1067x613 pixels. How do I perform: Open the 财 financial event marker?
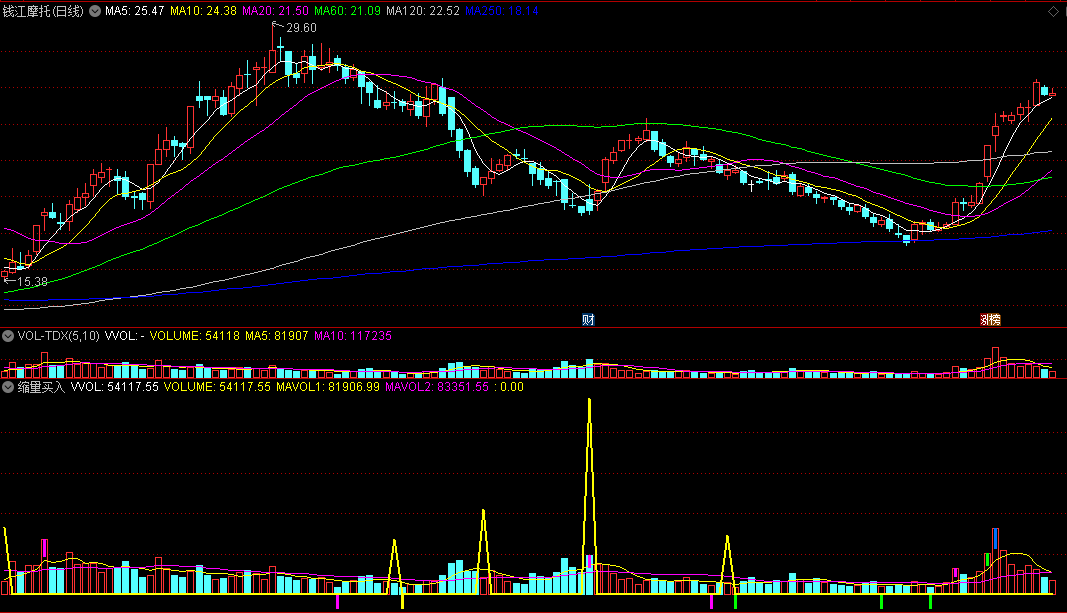coord(589,320)
